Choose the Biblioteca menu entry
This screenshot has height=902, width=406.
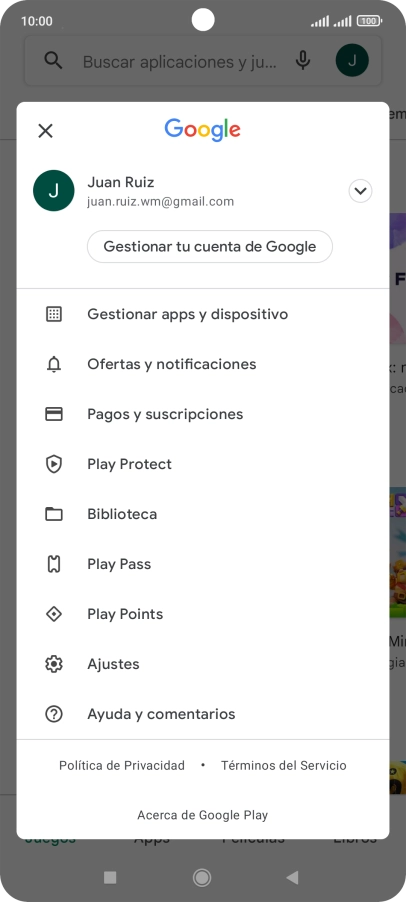[202, 514]
